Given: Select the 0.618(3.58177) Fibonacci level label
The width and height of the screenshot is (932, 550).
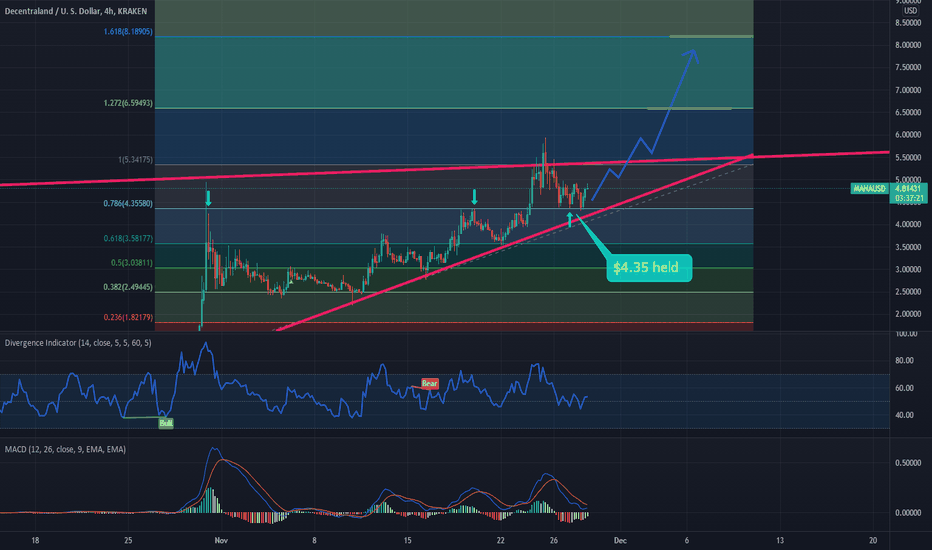Looking at the screenshot, I should click(x=128, y=238).
